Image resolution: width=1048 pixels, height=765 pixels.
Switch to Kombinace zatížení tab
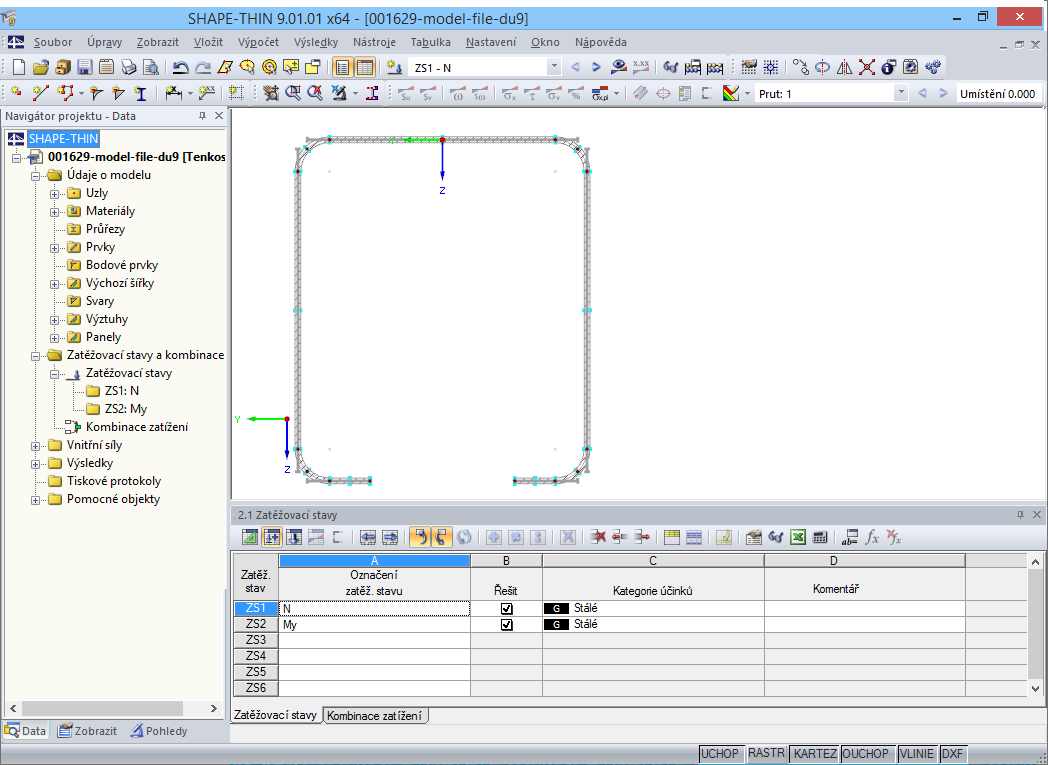374,716
